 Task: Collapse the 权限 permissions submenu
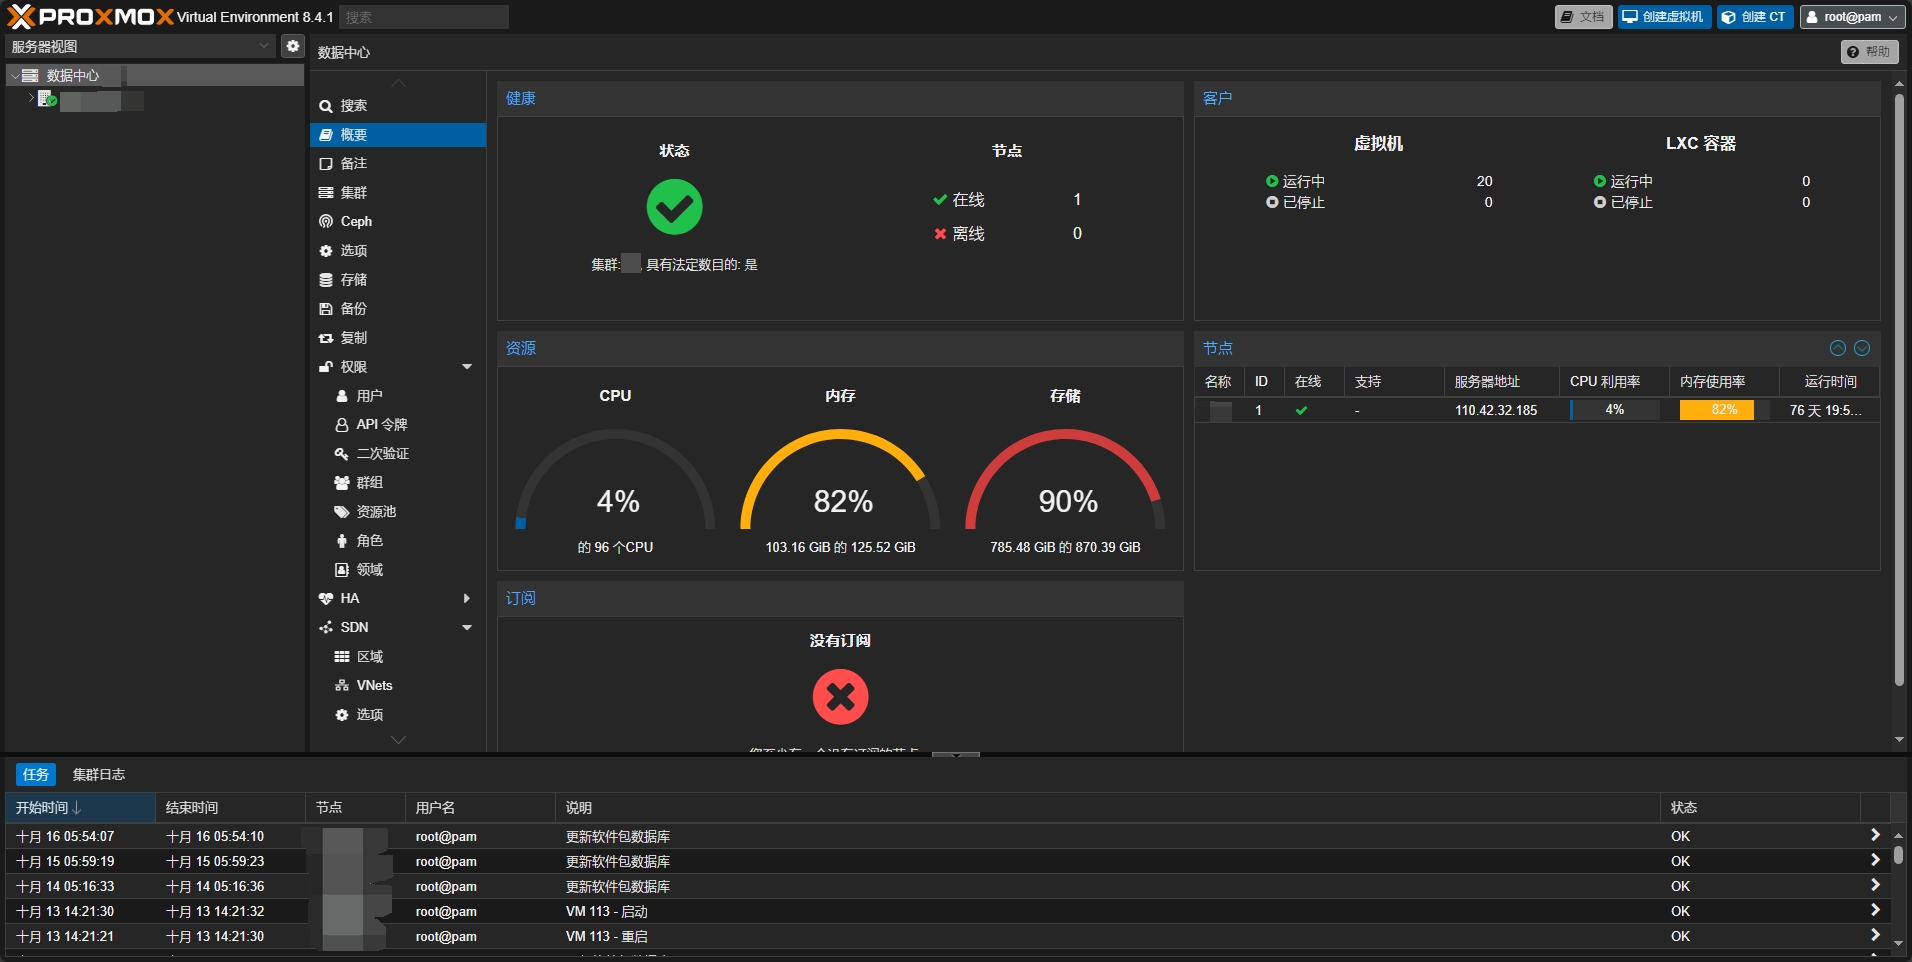point(466,367)
